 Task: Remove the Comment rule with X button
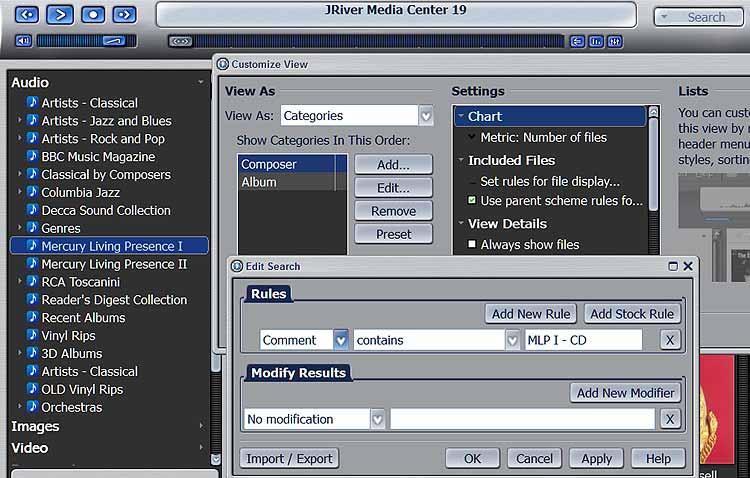point(671,340)
